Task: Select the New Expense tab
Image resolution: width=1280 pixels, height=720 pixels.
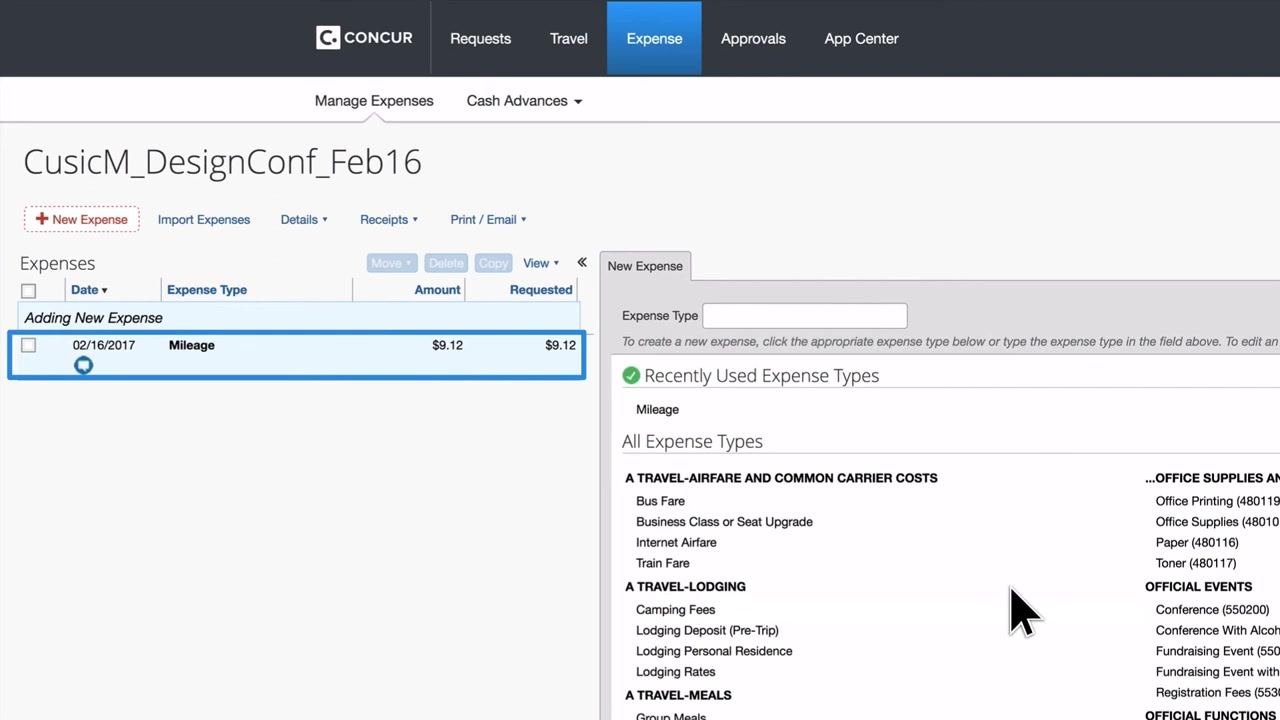Action: click(645, 266)
